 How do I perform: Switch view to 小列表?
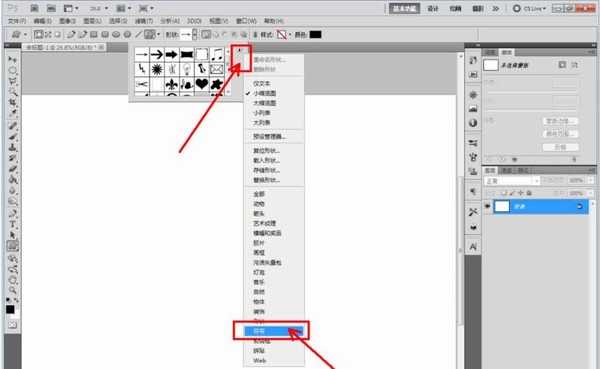click(262, 113)
